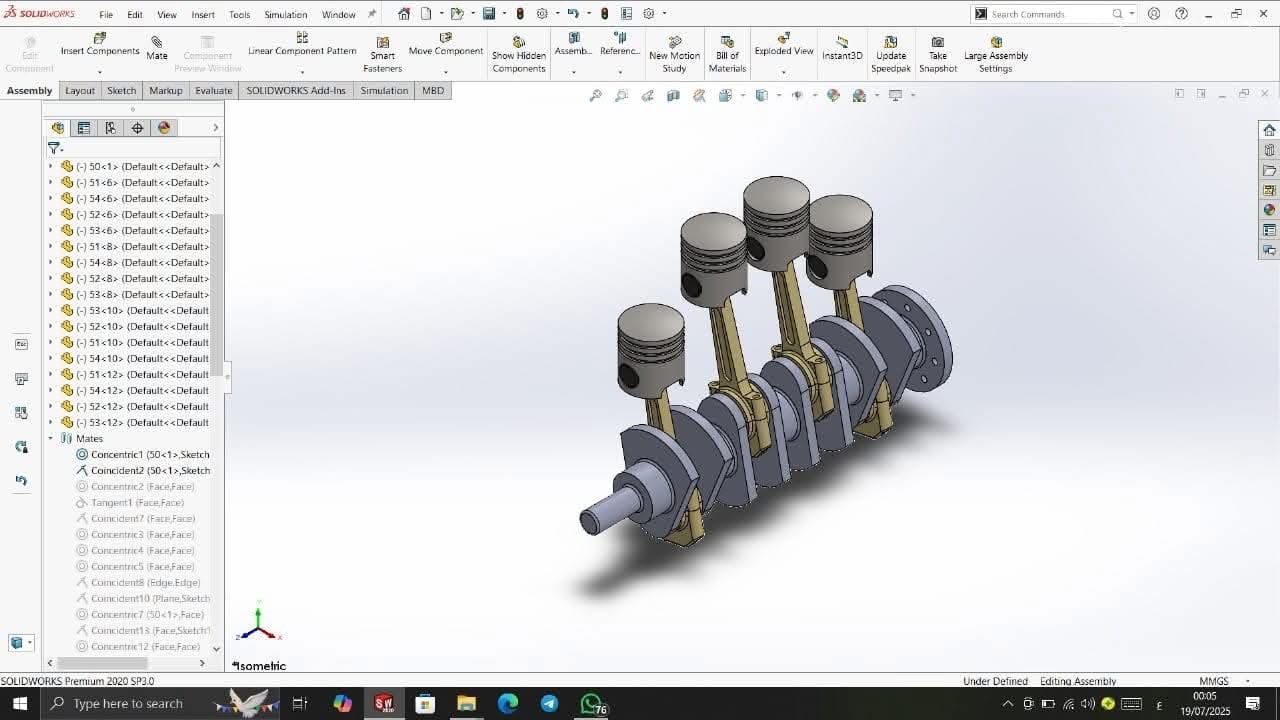1280x720 pixels.
Task: Click Take Snapshot
Action: point(938,55)
